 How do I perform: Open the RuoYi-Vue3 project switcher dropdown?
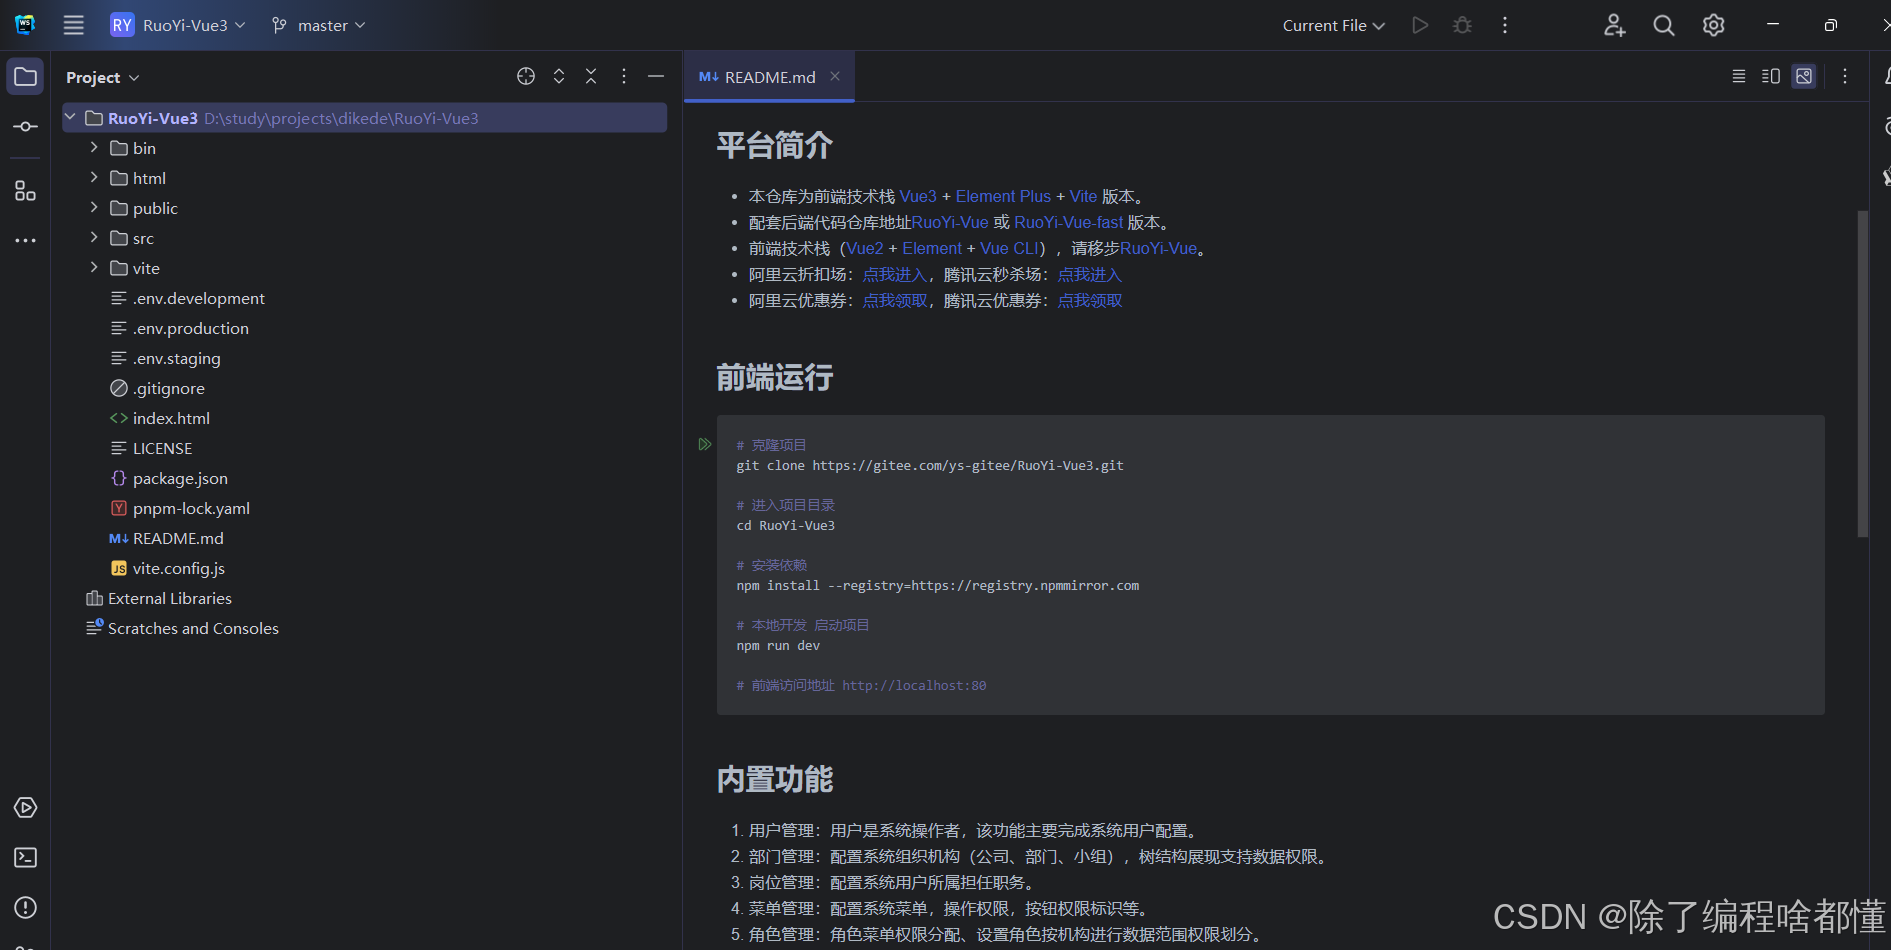[178, 25]
